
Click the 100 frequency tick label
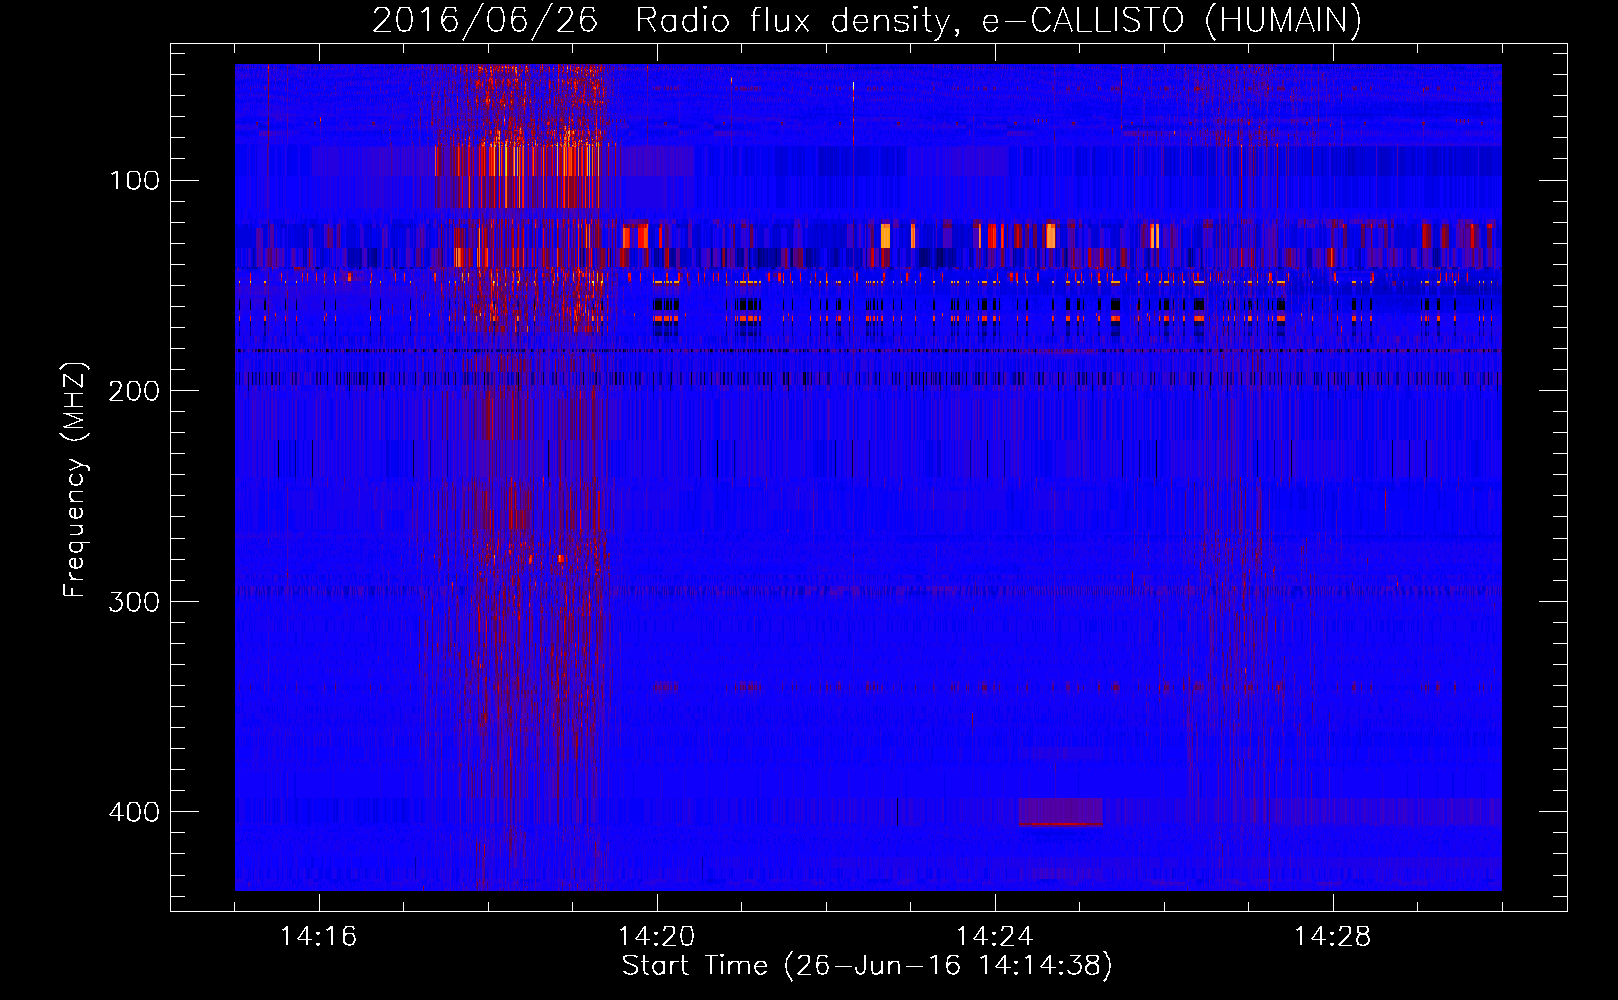click(x=134, y=181)
